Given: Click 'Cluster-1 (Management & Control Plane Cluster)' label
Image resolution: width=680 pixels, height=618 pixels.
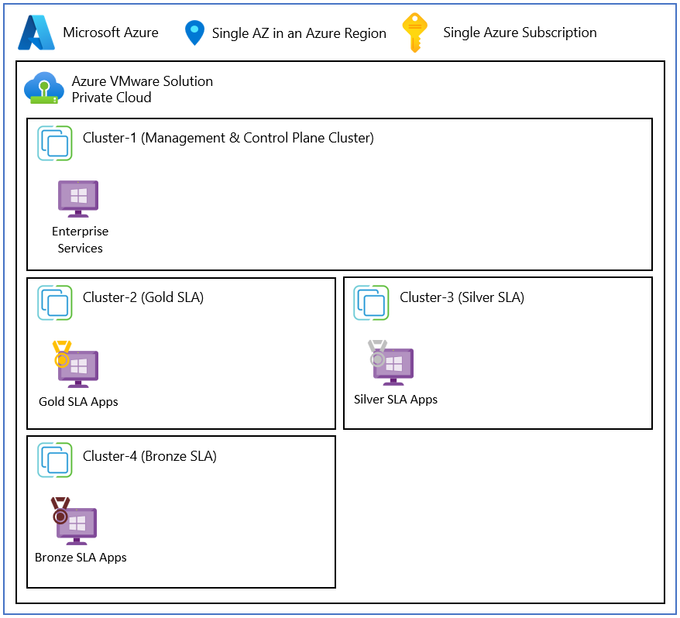Looking at the screenshot, I should tap(228, 138).
